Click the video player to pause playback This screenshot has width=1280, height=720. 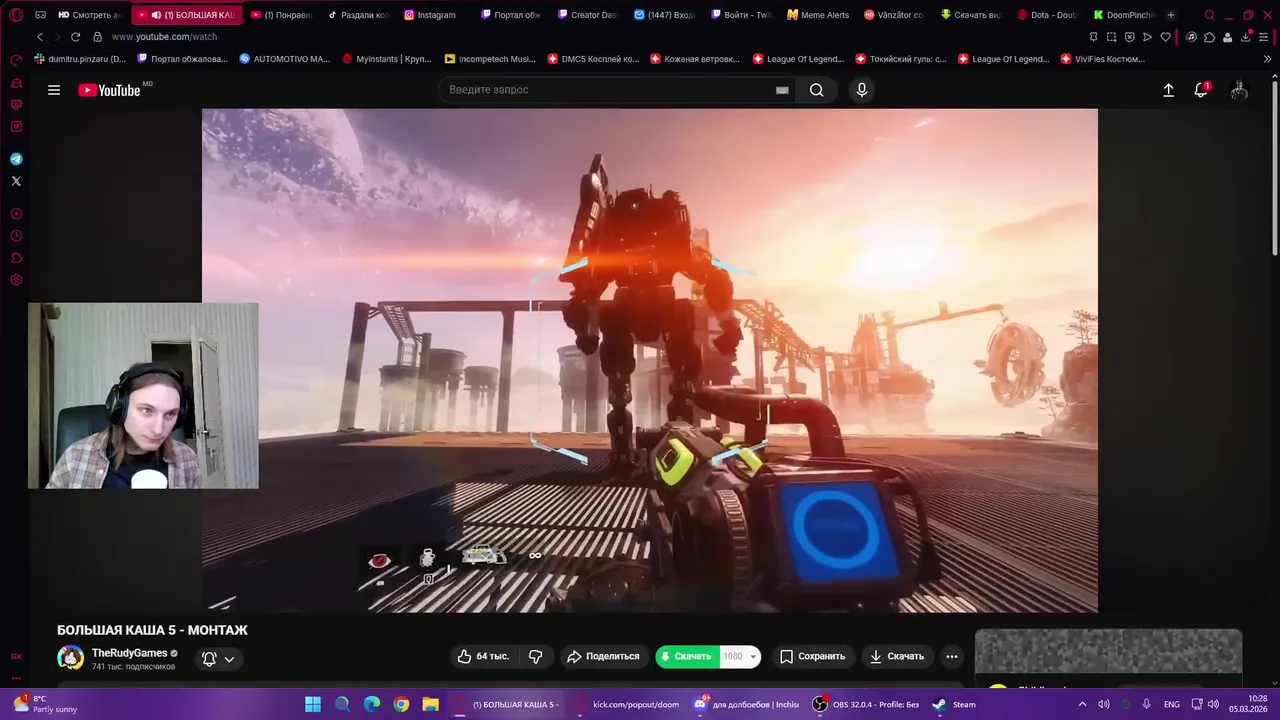650,360
